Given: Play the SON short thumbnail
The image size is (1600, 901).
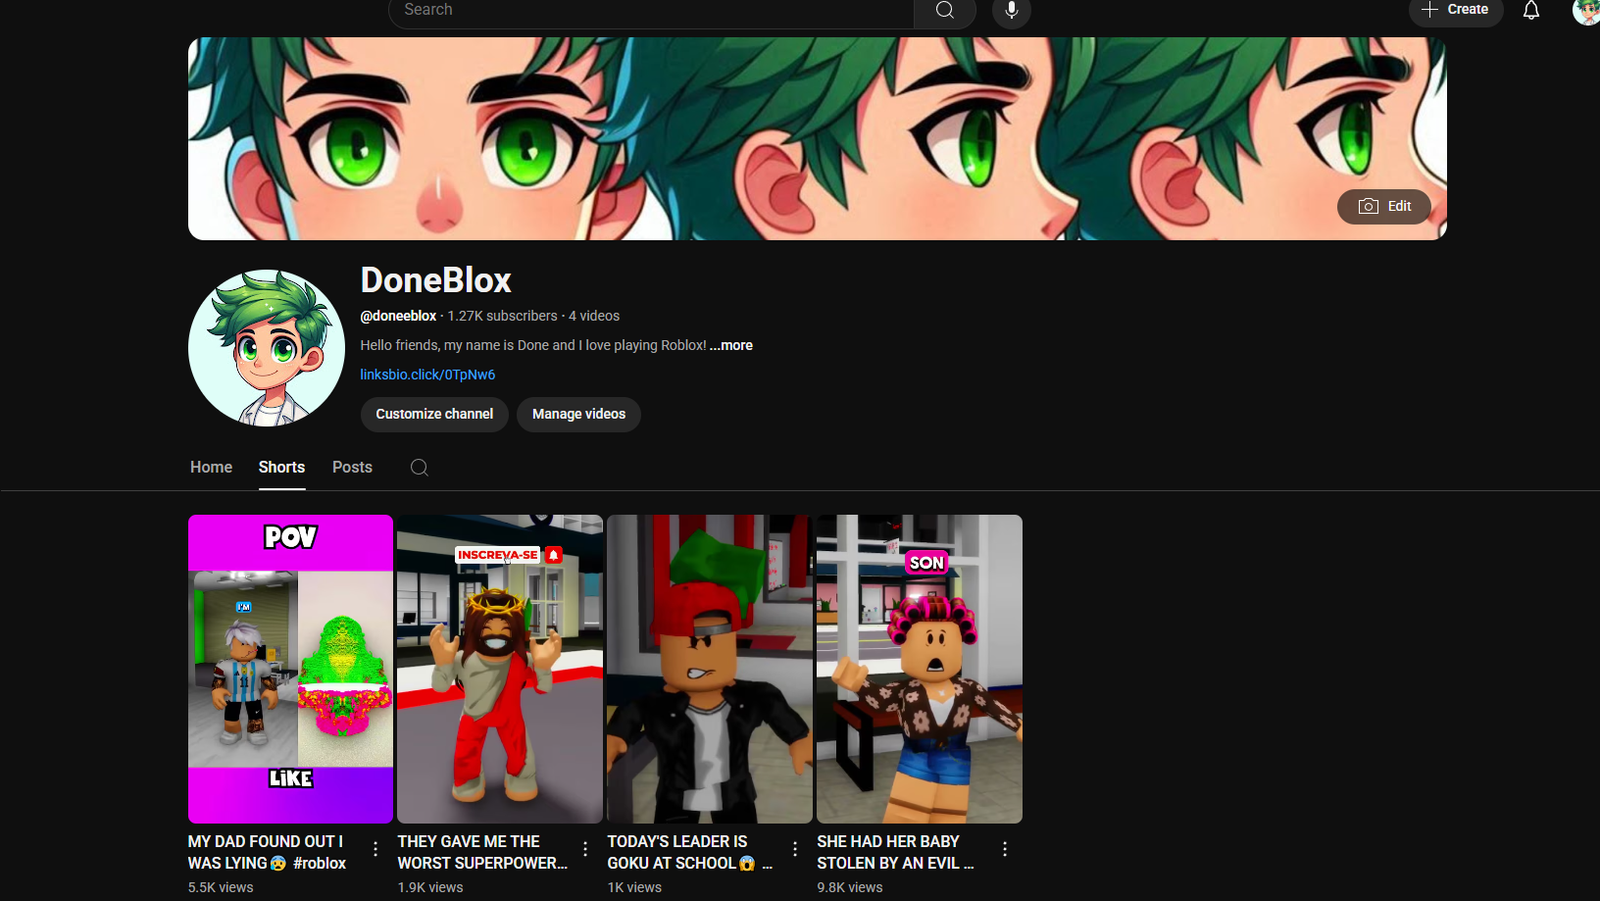Looking at the screenshot, I should [919, 669].
